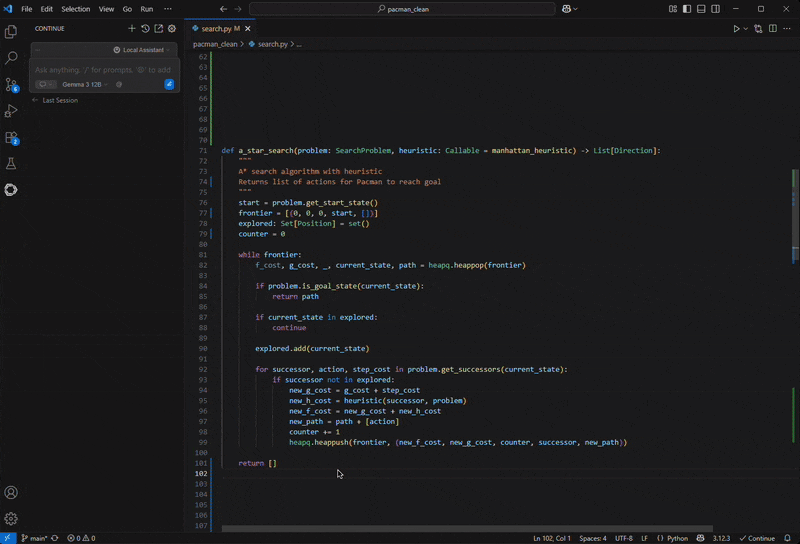Toggle the primary side bar visibility

pyautogui.click(x=687, y=9)
